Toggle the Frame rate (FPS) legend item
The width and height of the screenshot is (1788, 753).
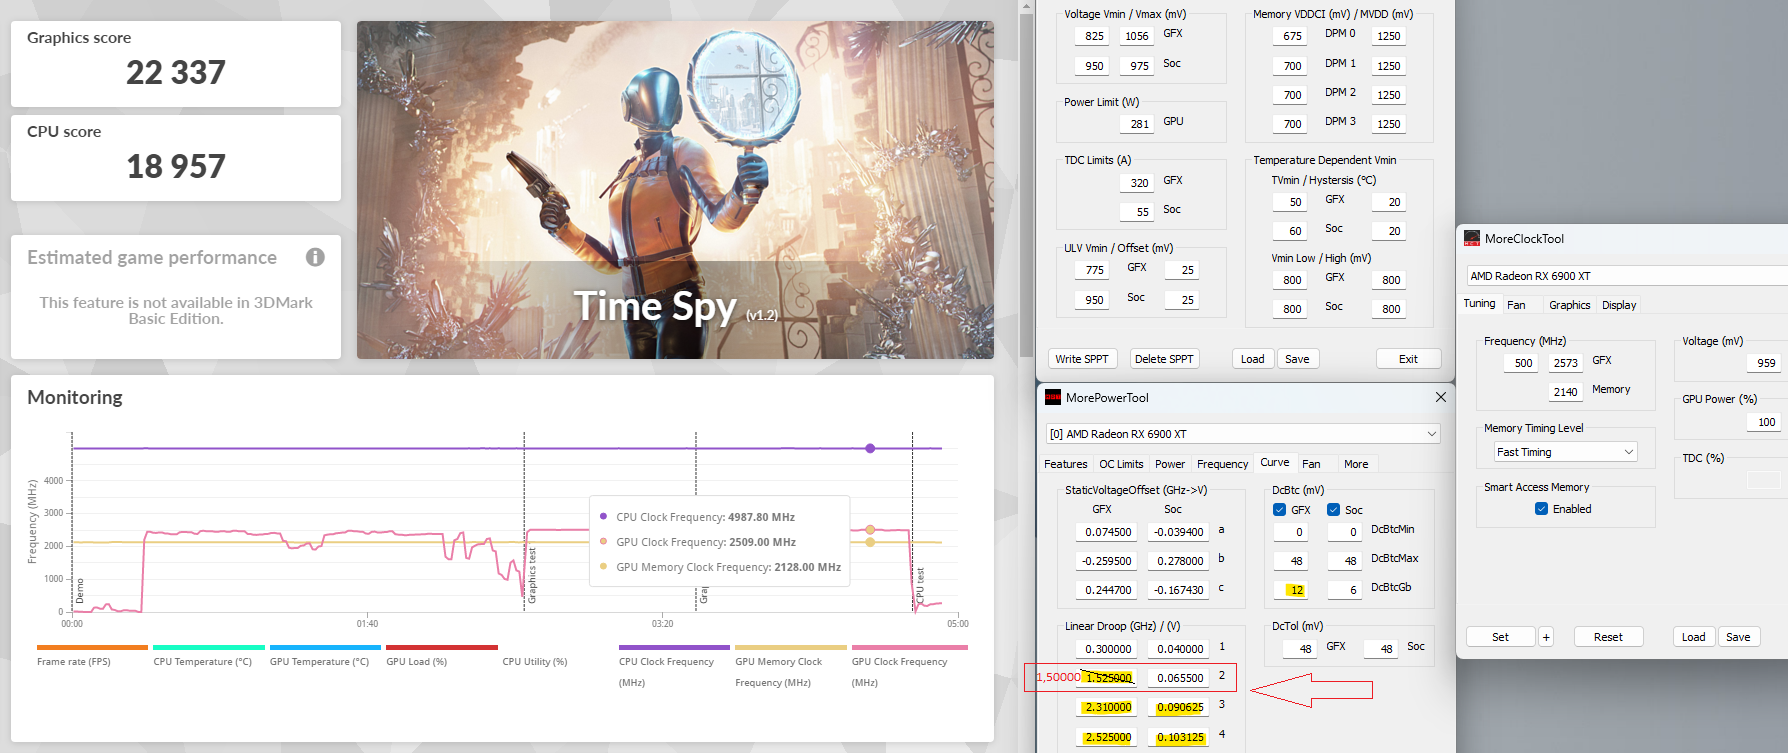(x=92, y=655)
